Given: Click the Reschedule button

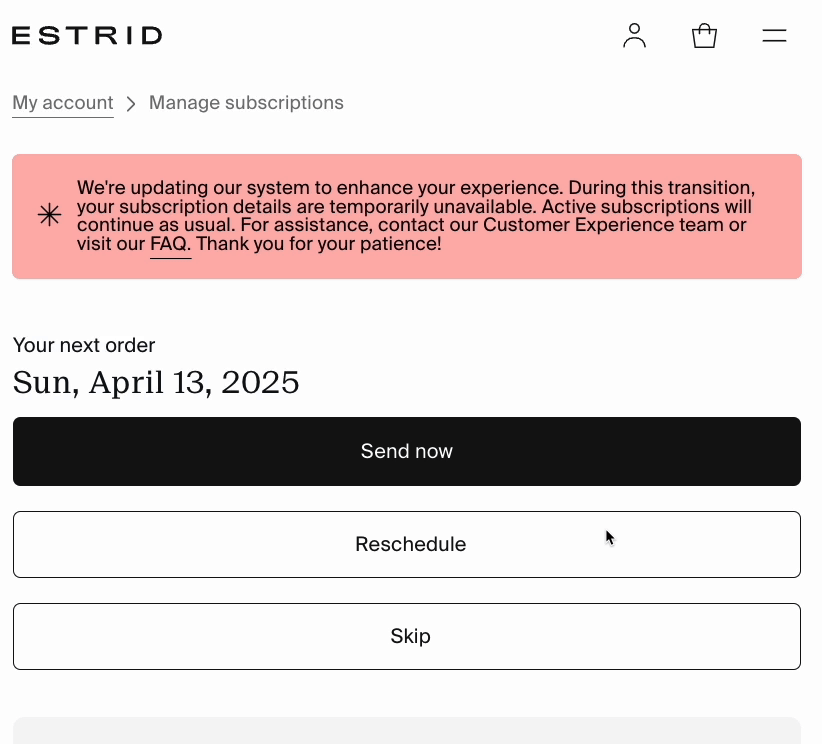Looking at the screenshot, I should point(407,544).
